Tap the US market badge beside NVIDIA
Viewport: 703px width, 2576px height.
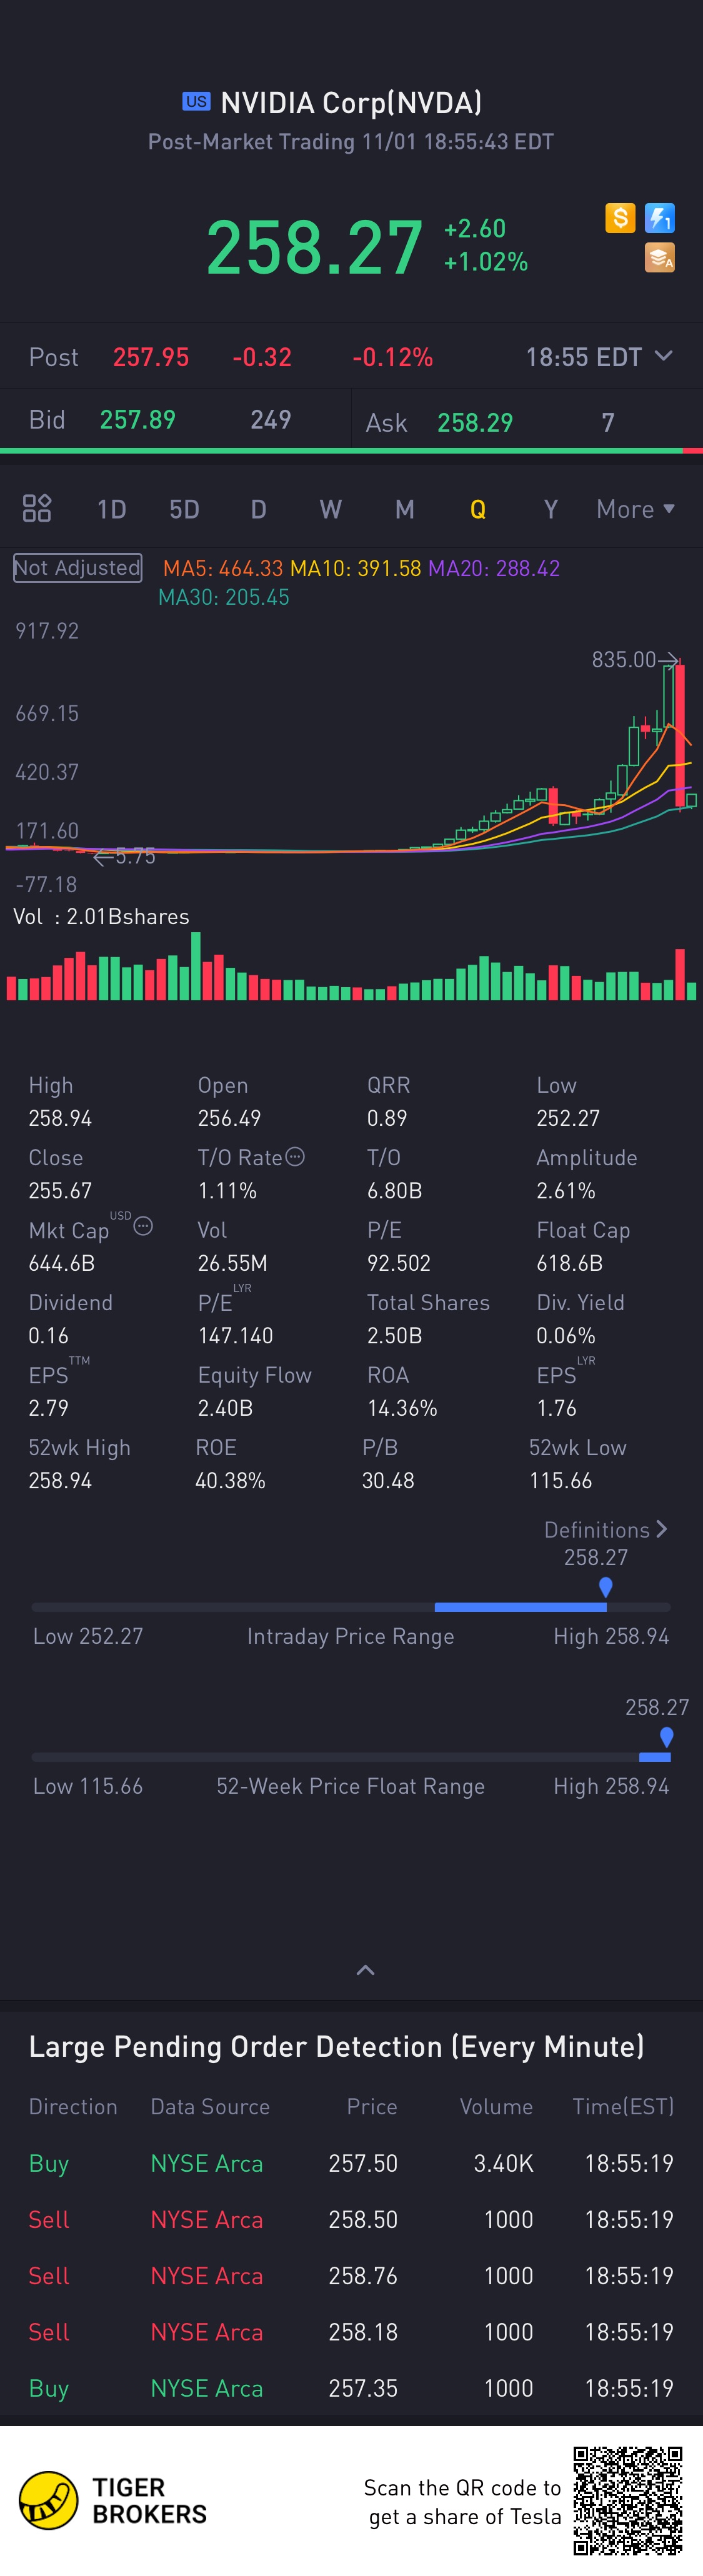point(196,101)
